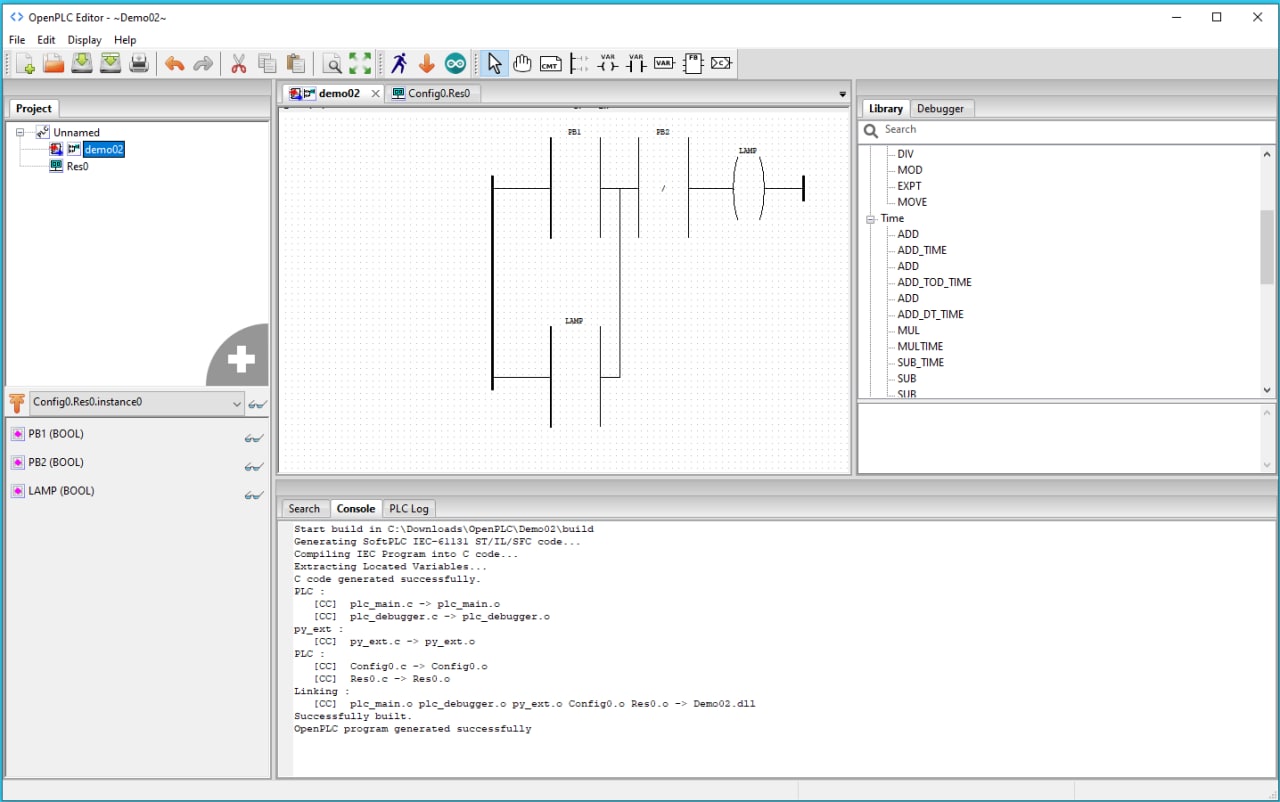
Task: Click the Arduino upload icon
Action: point(455,64)
